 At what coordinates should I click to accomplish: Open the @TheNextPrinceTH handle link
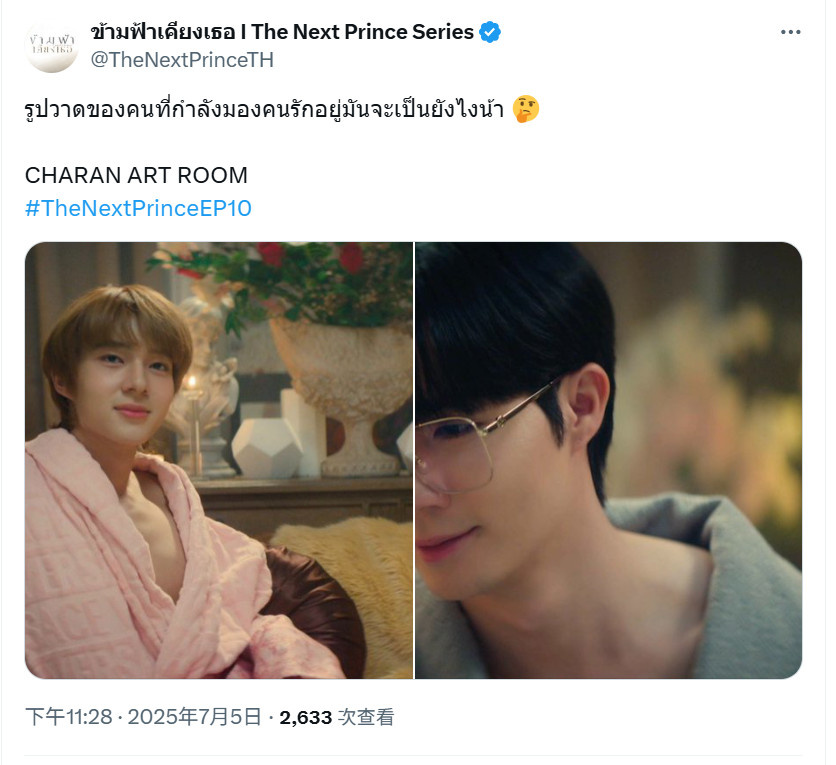pos(182,60)
